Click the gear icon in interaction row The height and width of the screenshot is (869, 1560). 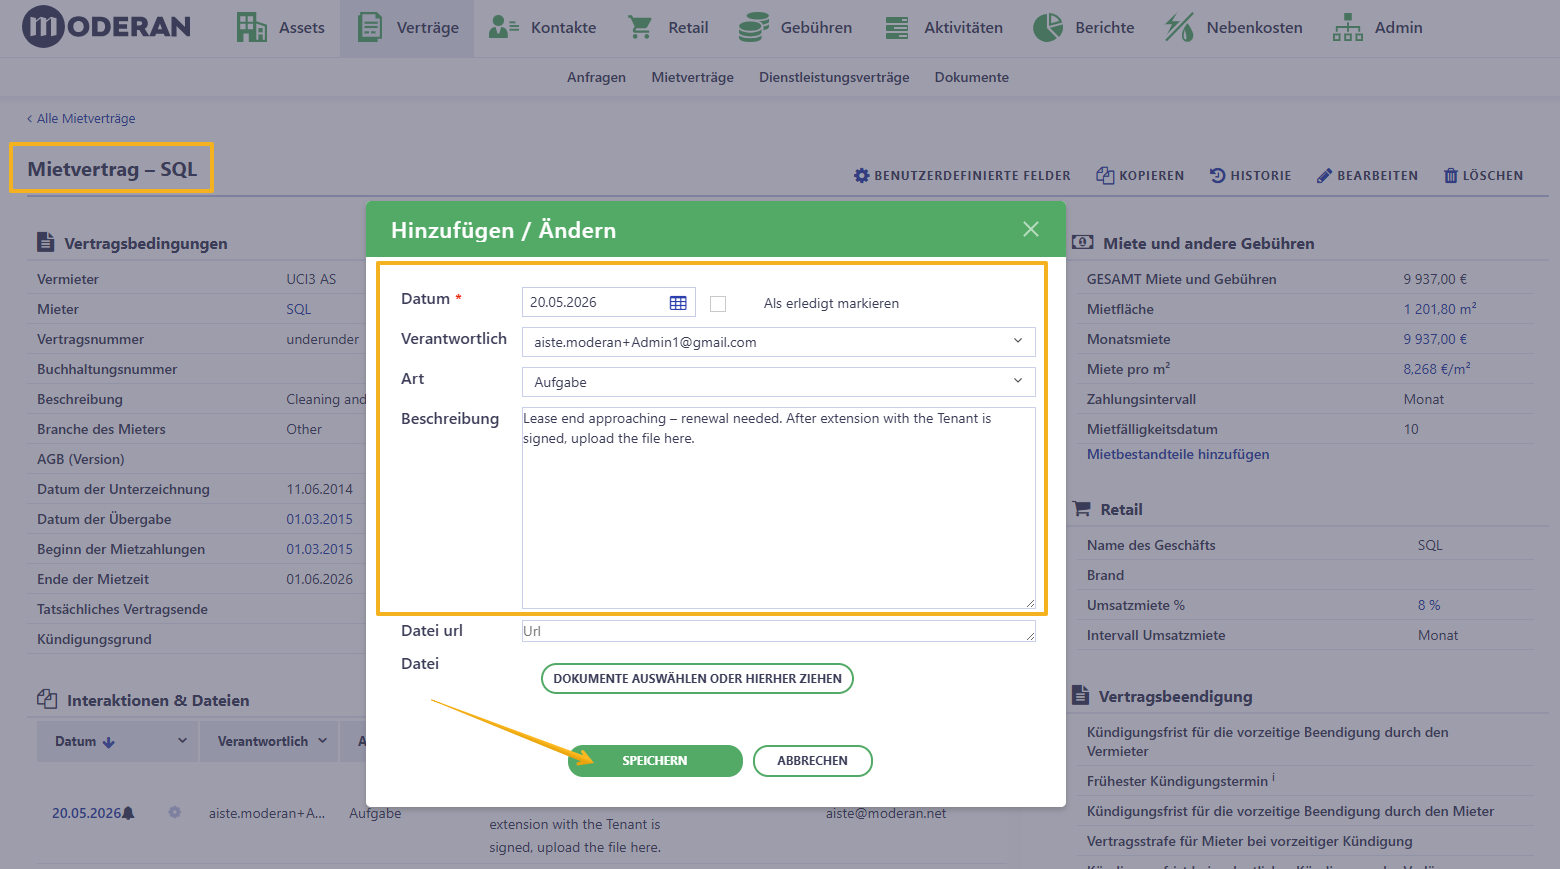click(175, 812)
